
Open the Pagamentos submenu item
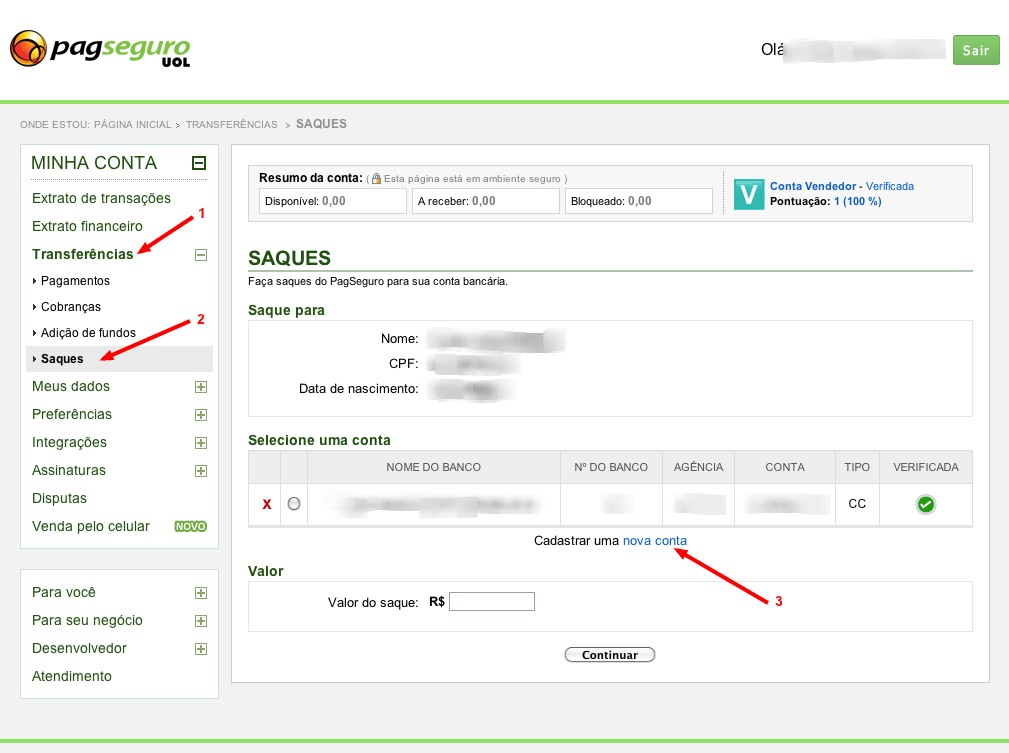tap(75, 281)
